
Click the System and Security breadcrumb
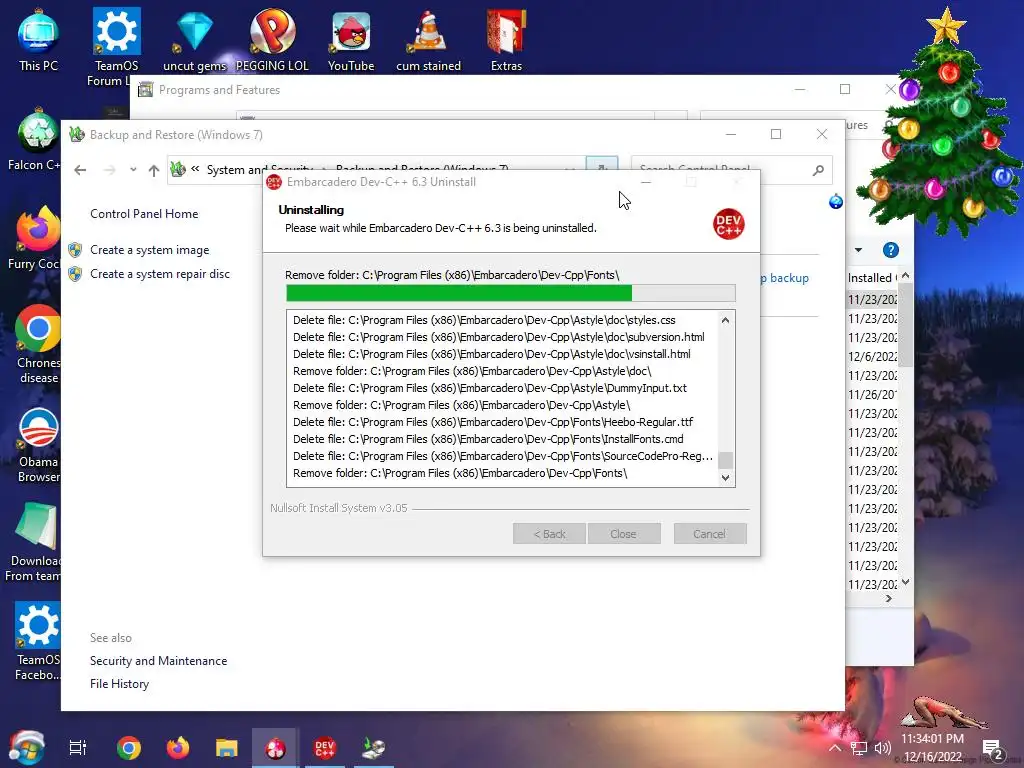point(259,169)
